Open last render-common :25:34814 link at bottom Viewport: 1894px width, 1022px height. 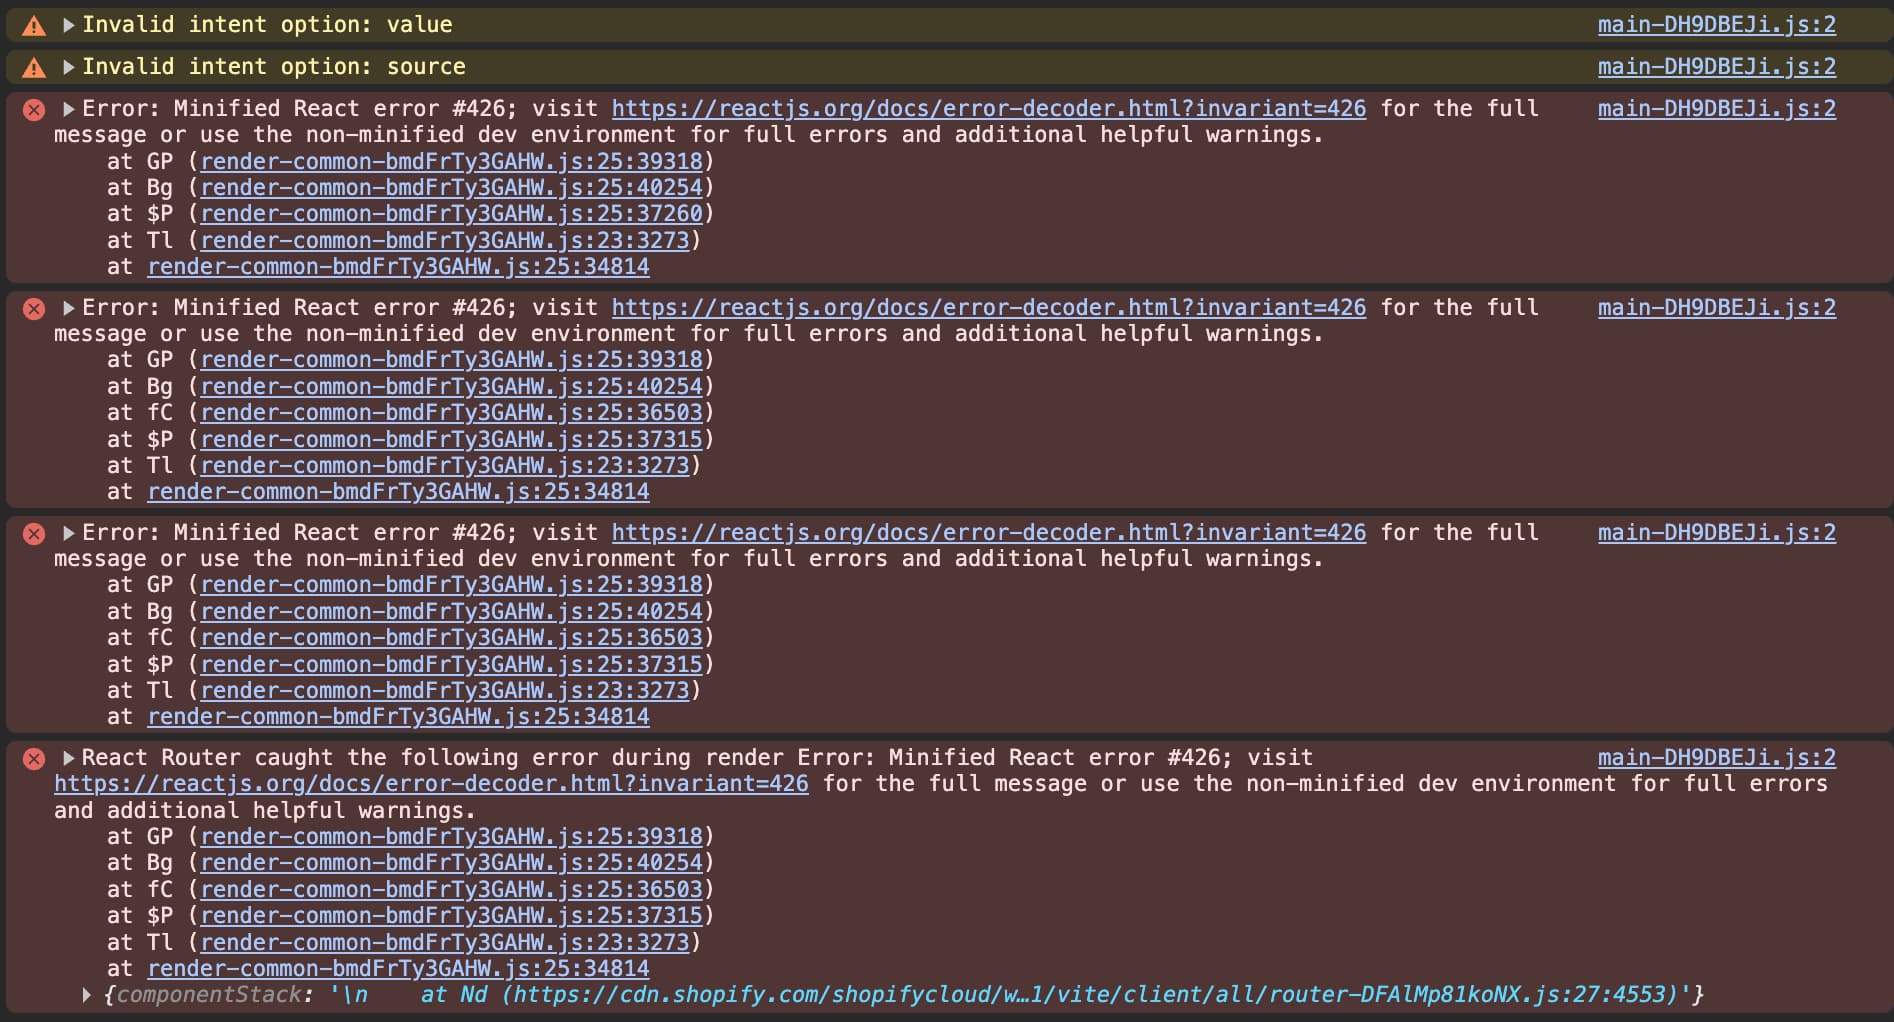(398, 969)
